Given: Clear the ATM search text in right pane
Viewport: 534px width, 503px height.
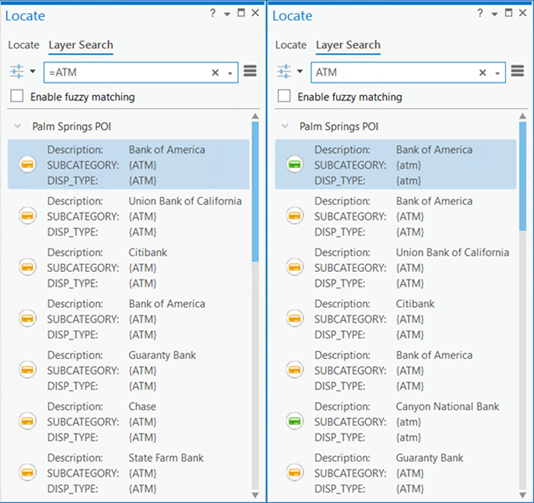Looking at the screenshot, I should click(x=483, y=73).
